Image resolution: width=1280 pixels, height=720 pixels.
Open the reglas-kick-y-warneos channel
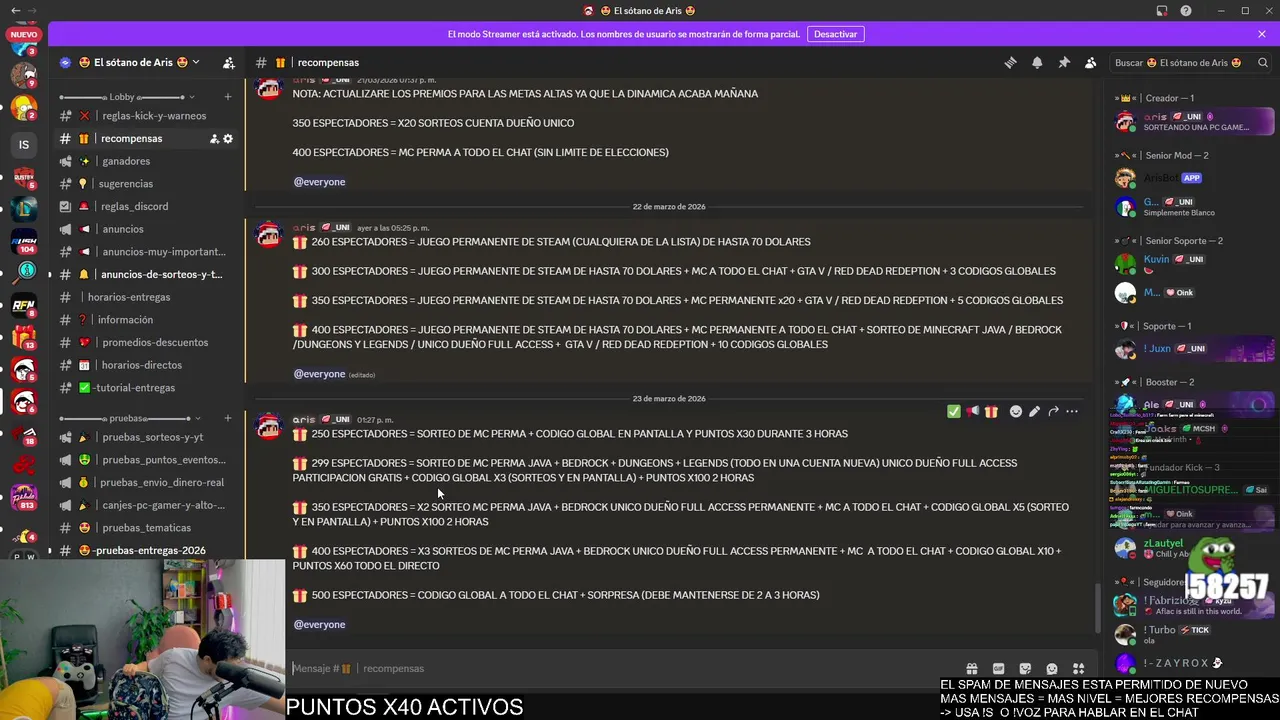pos(147,116)
